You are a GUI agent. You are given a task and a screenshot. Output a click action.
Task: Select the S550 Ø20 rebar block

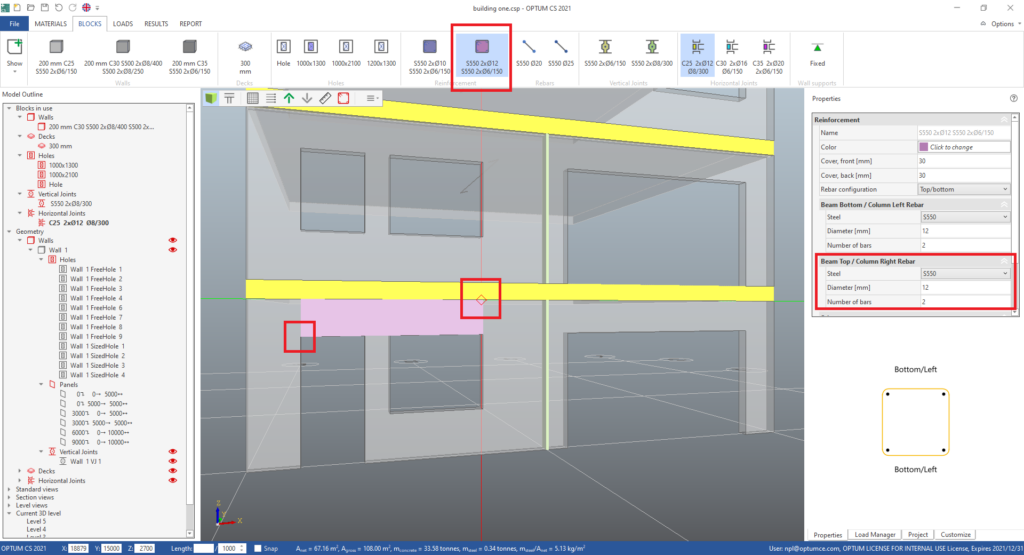click(x=529, y=53)
